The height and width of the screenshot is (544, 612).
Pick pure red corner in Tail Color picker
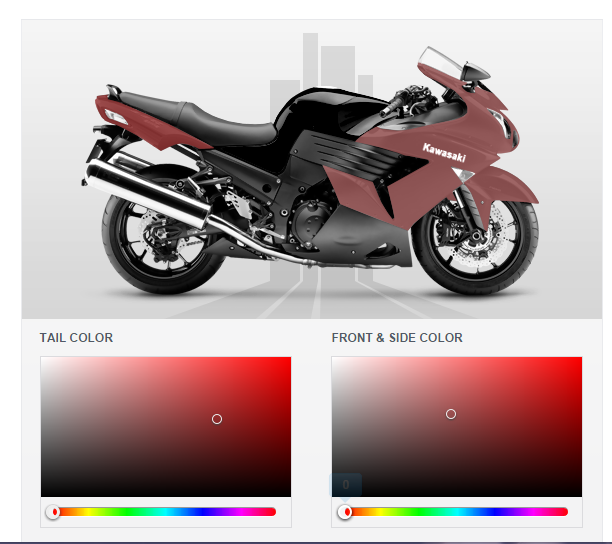pyautogui.click(x=289, y=359)
